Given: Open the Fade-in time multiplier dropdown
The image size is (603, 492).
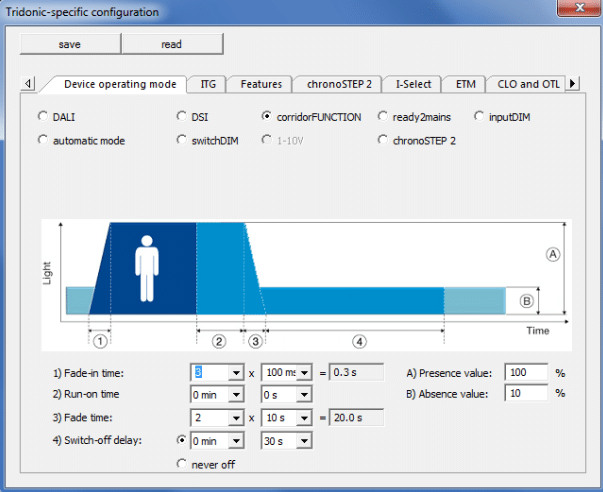Looking at the screenshot, I should [x=236, y=373].
